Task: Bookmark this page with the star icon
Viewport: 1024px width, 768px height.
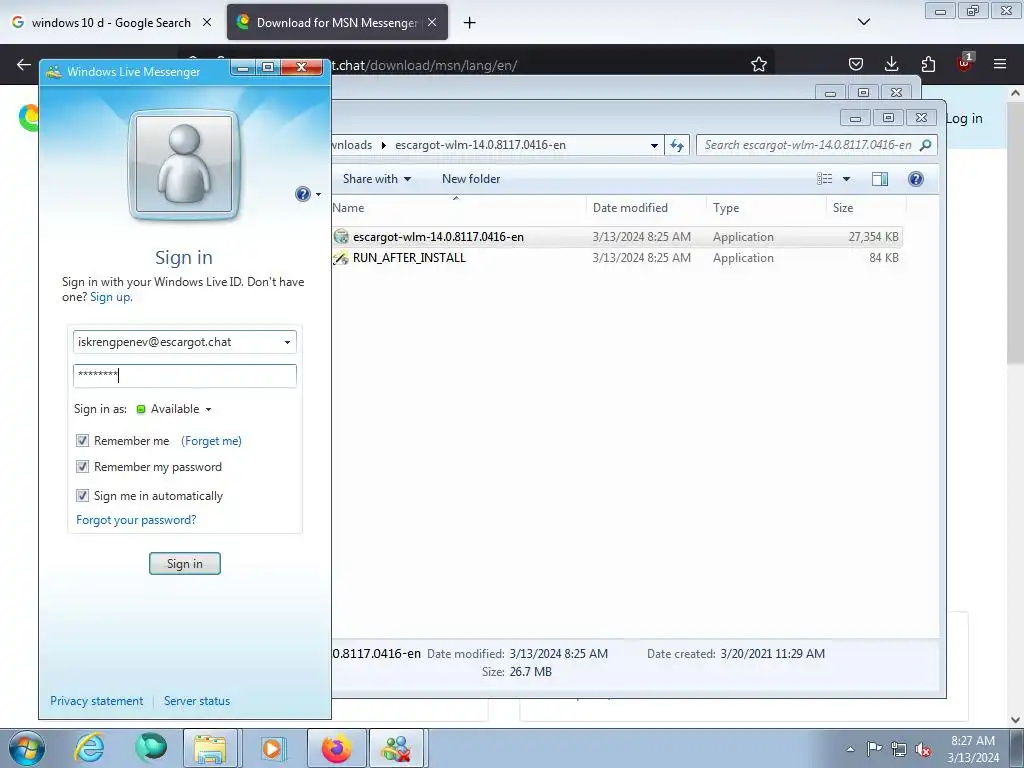Action: click(758, 64)
